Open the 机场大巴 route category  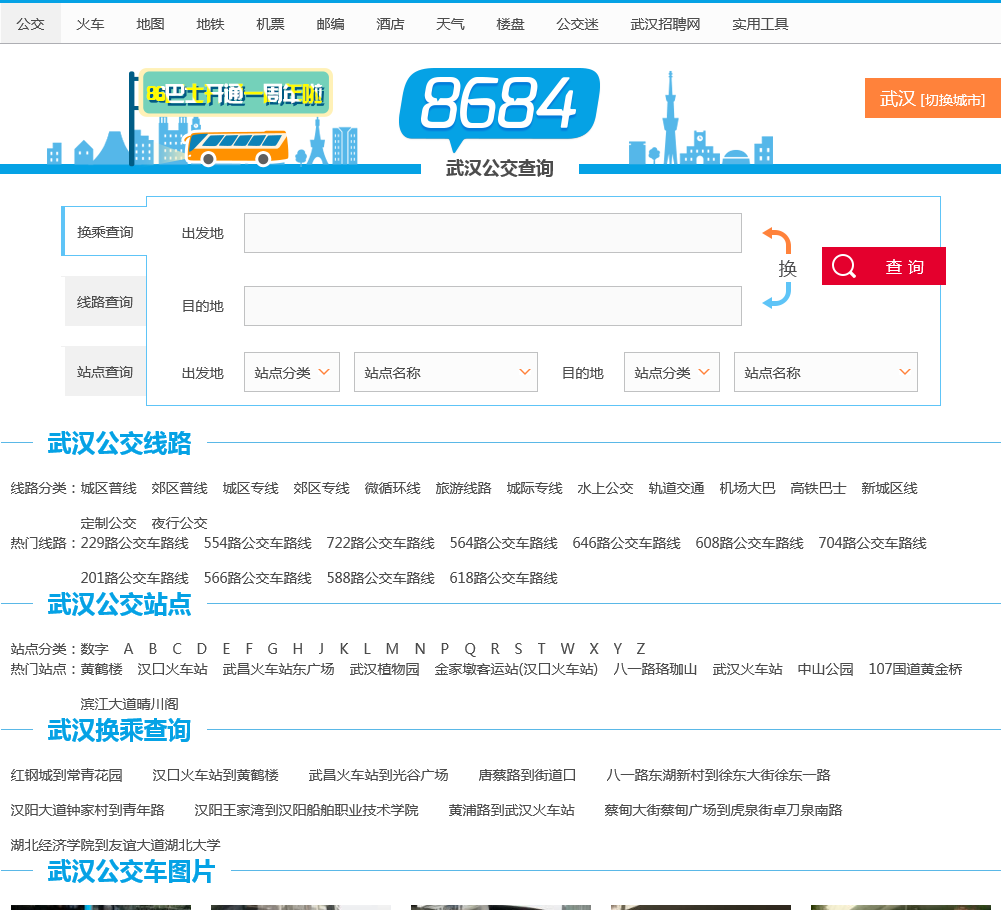click(x=747, y=489)
